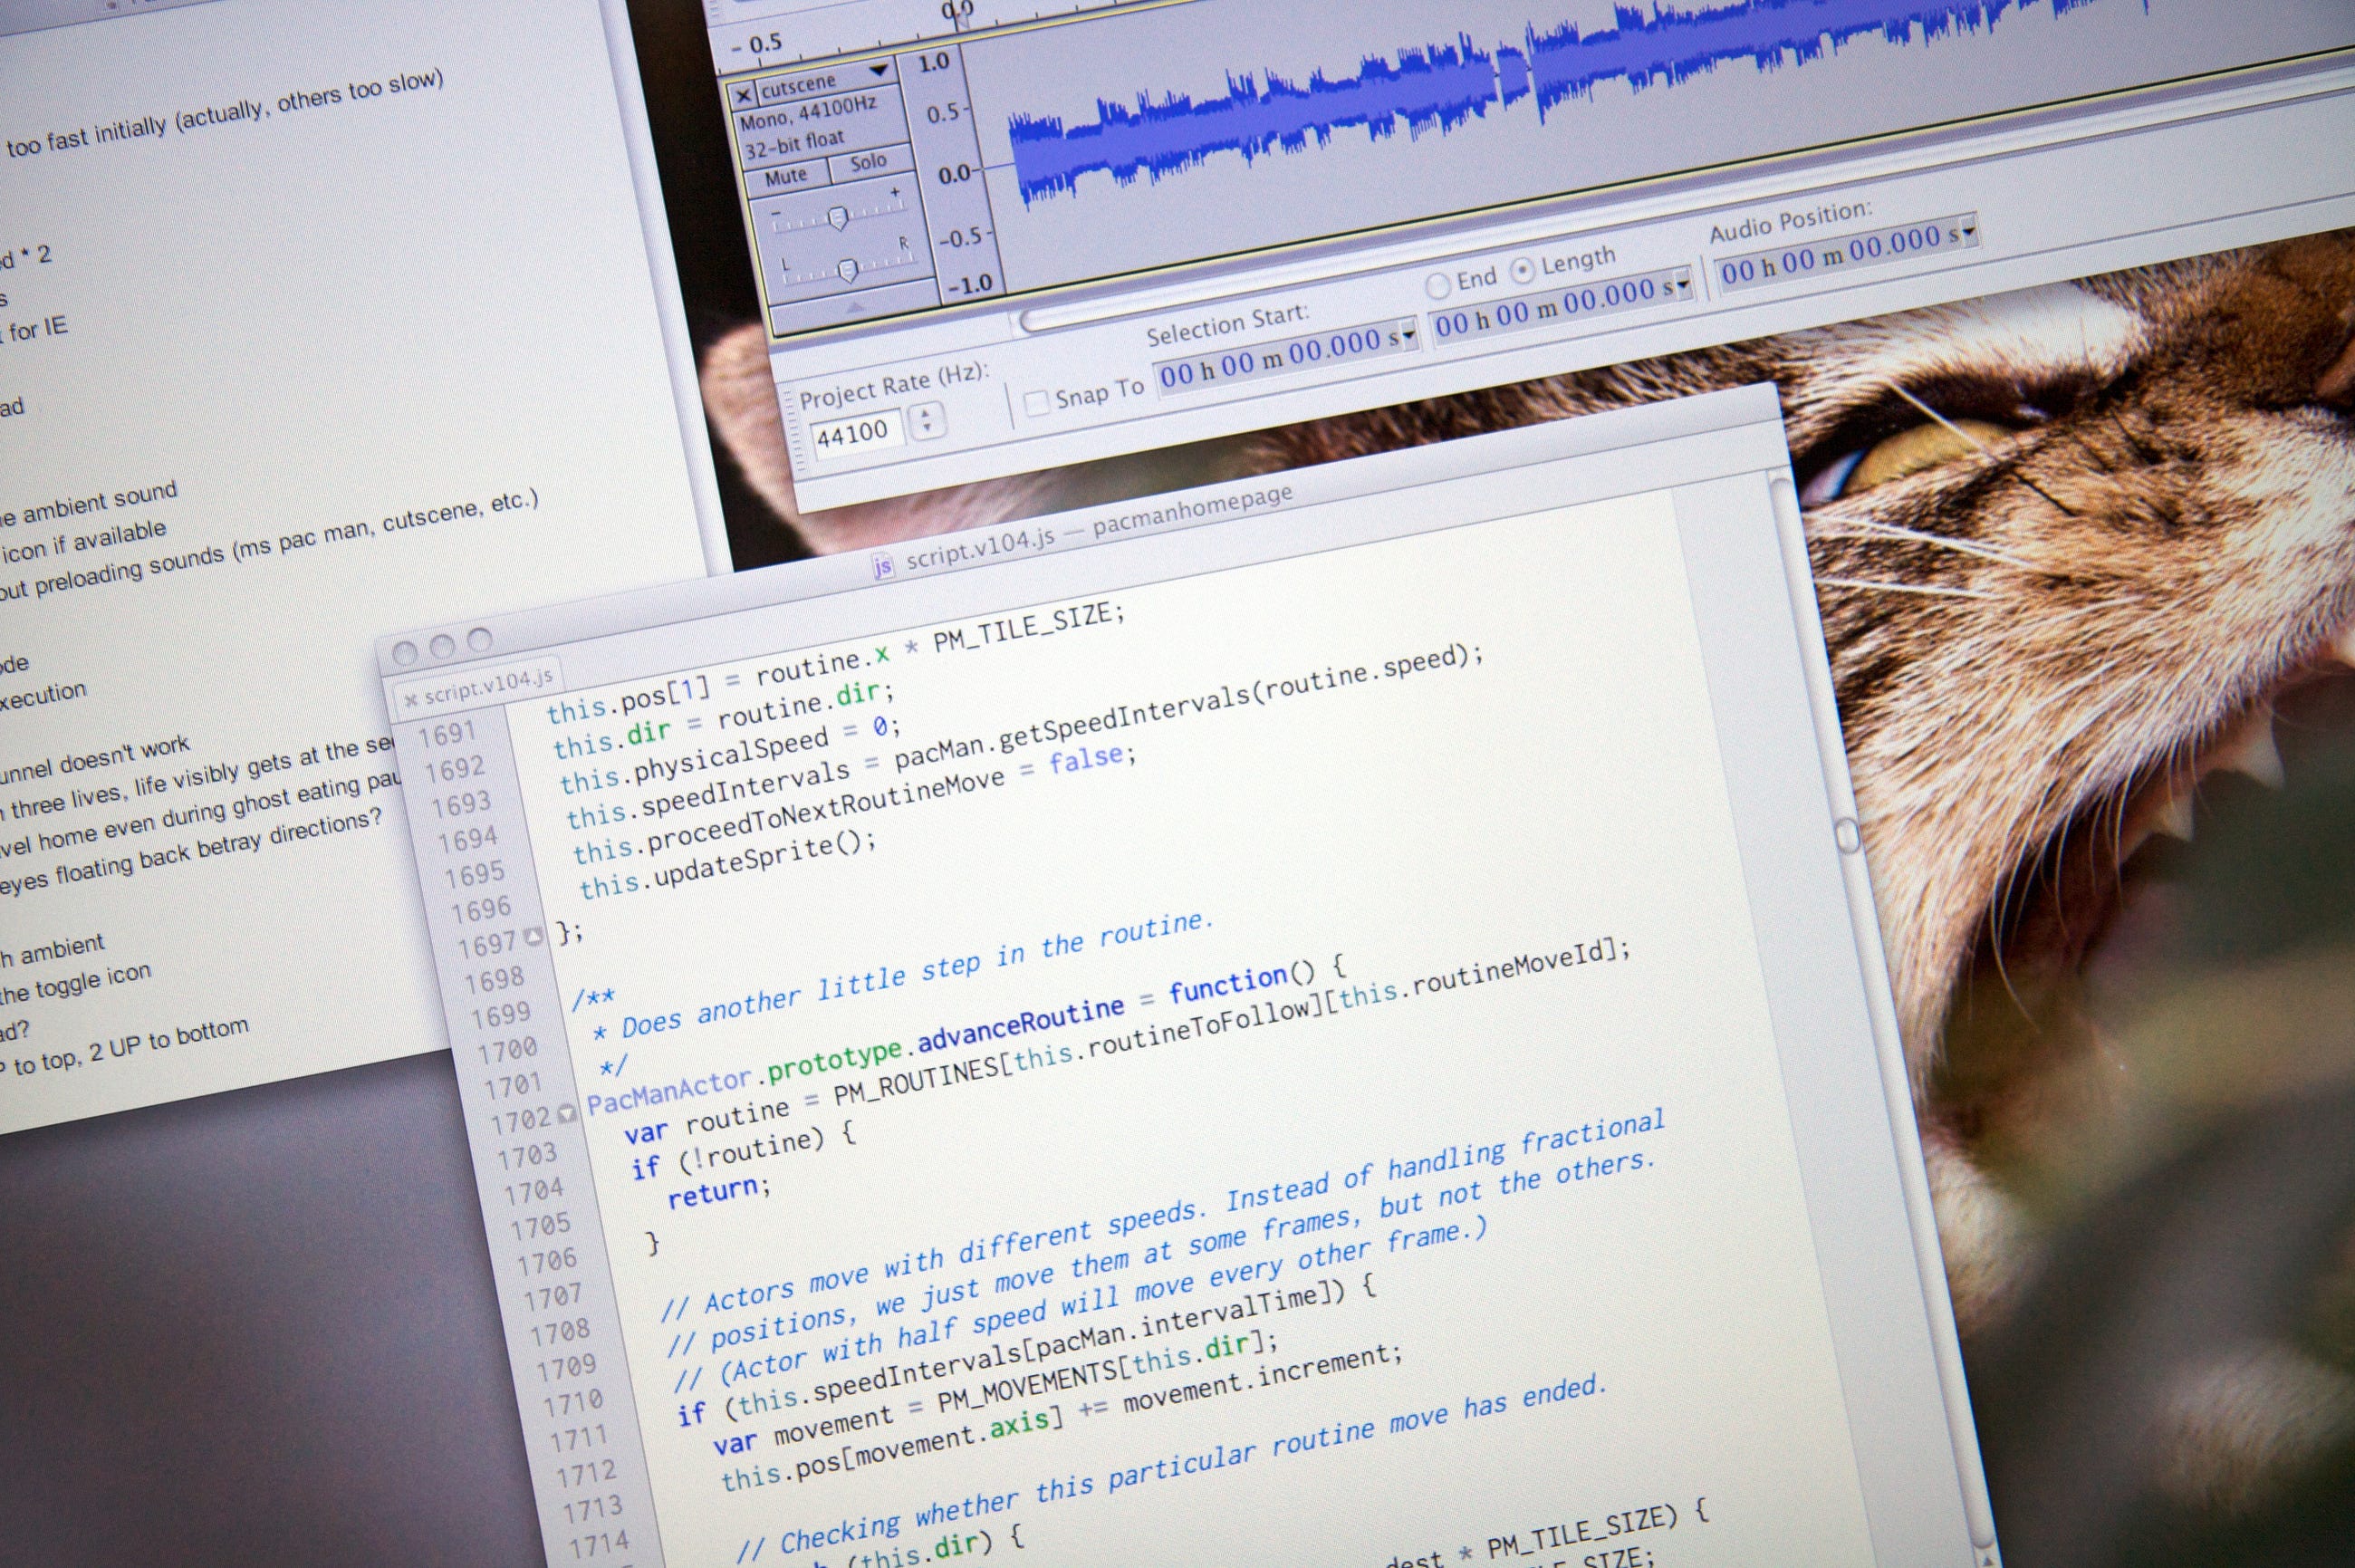Click the js file icon in editor title
Screen dimensions: 2355x1568
(x=883, y=567)
